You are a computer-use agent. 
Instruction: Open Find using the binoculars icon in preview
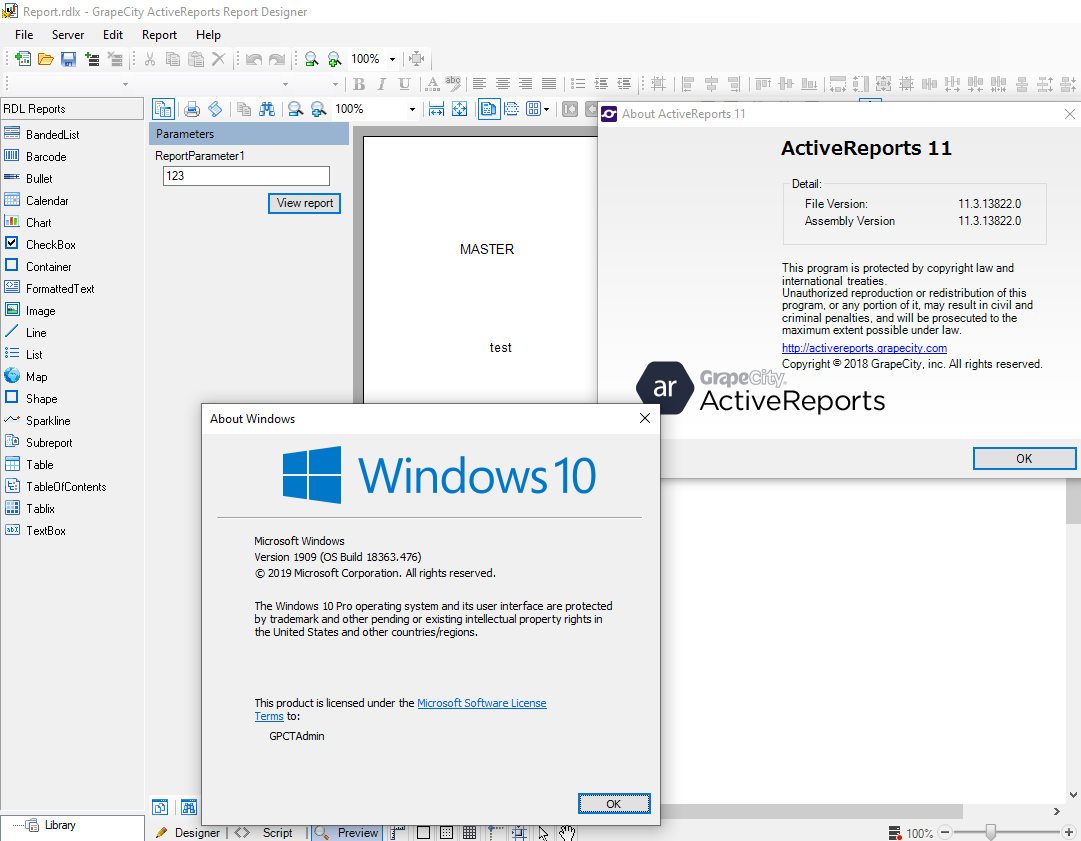[267, 109]
